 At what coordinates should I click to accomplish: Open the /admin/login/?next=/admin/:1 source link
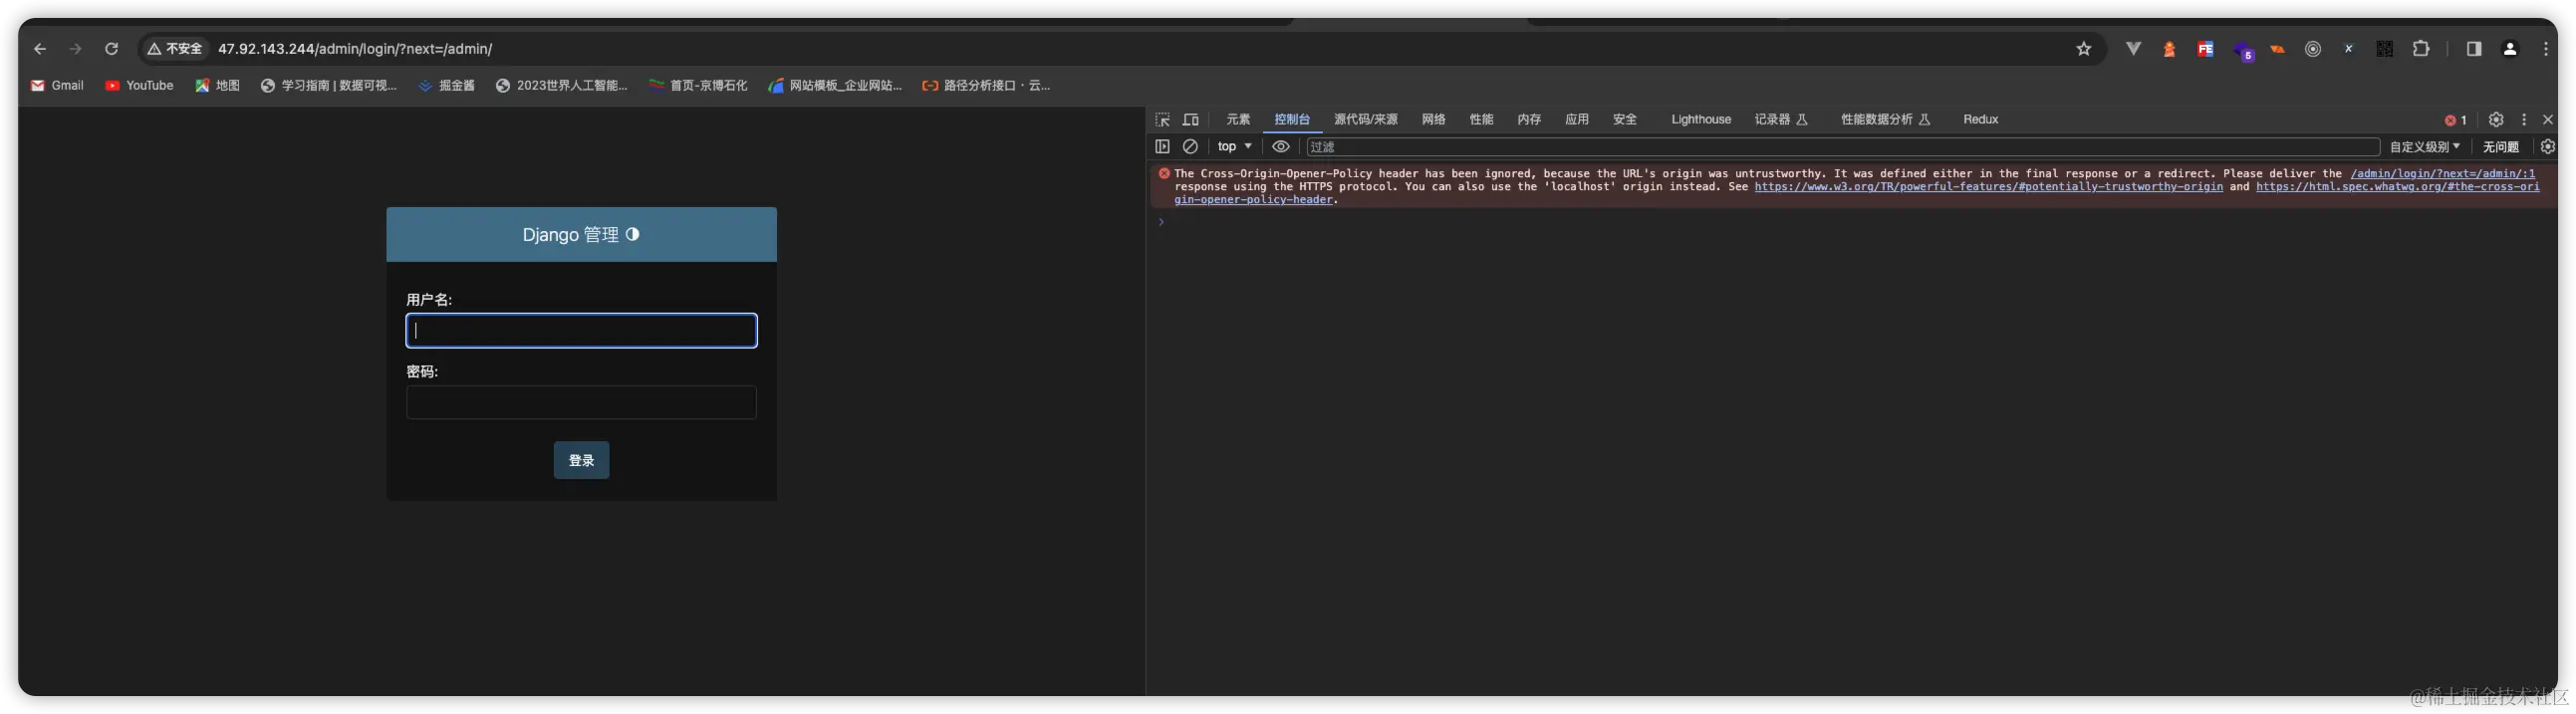coord(2442,174)
